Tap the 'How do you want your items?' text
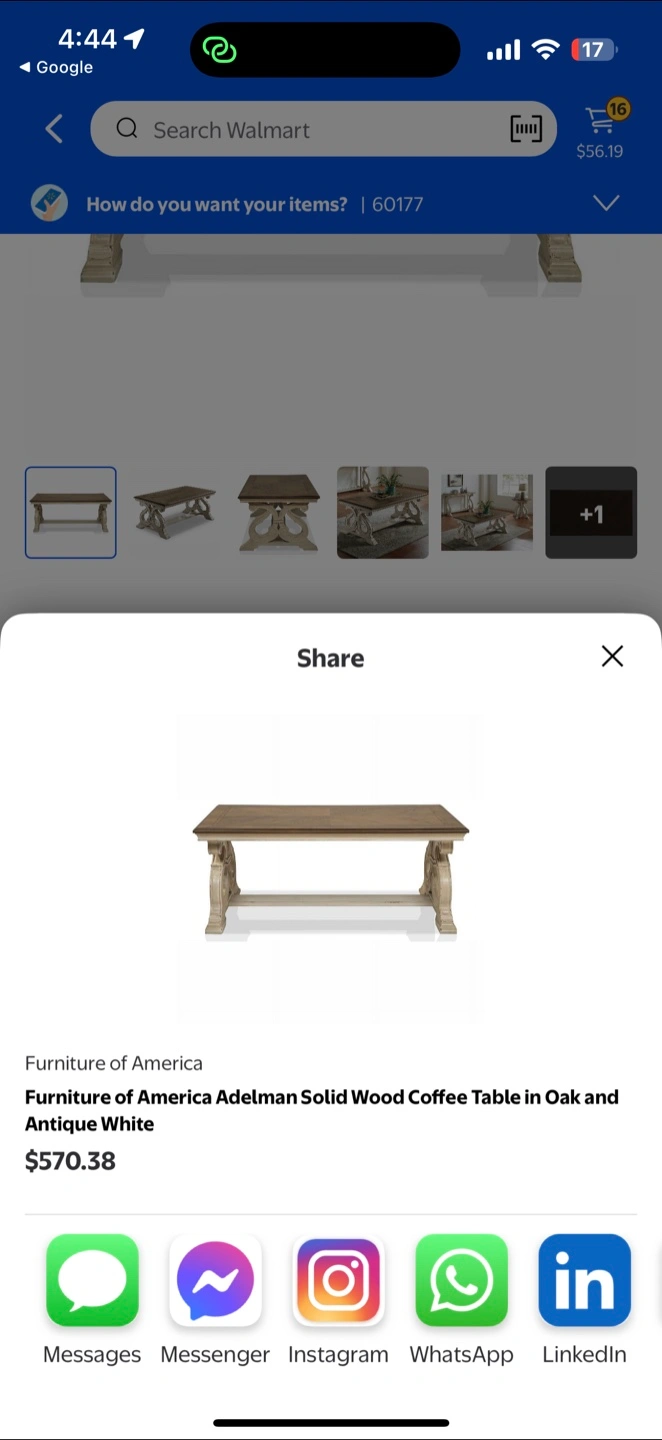The image size is (662, 1440). tap(217, 204)
